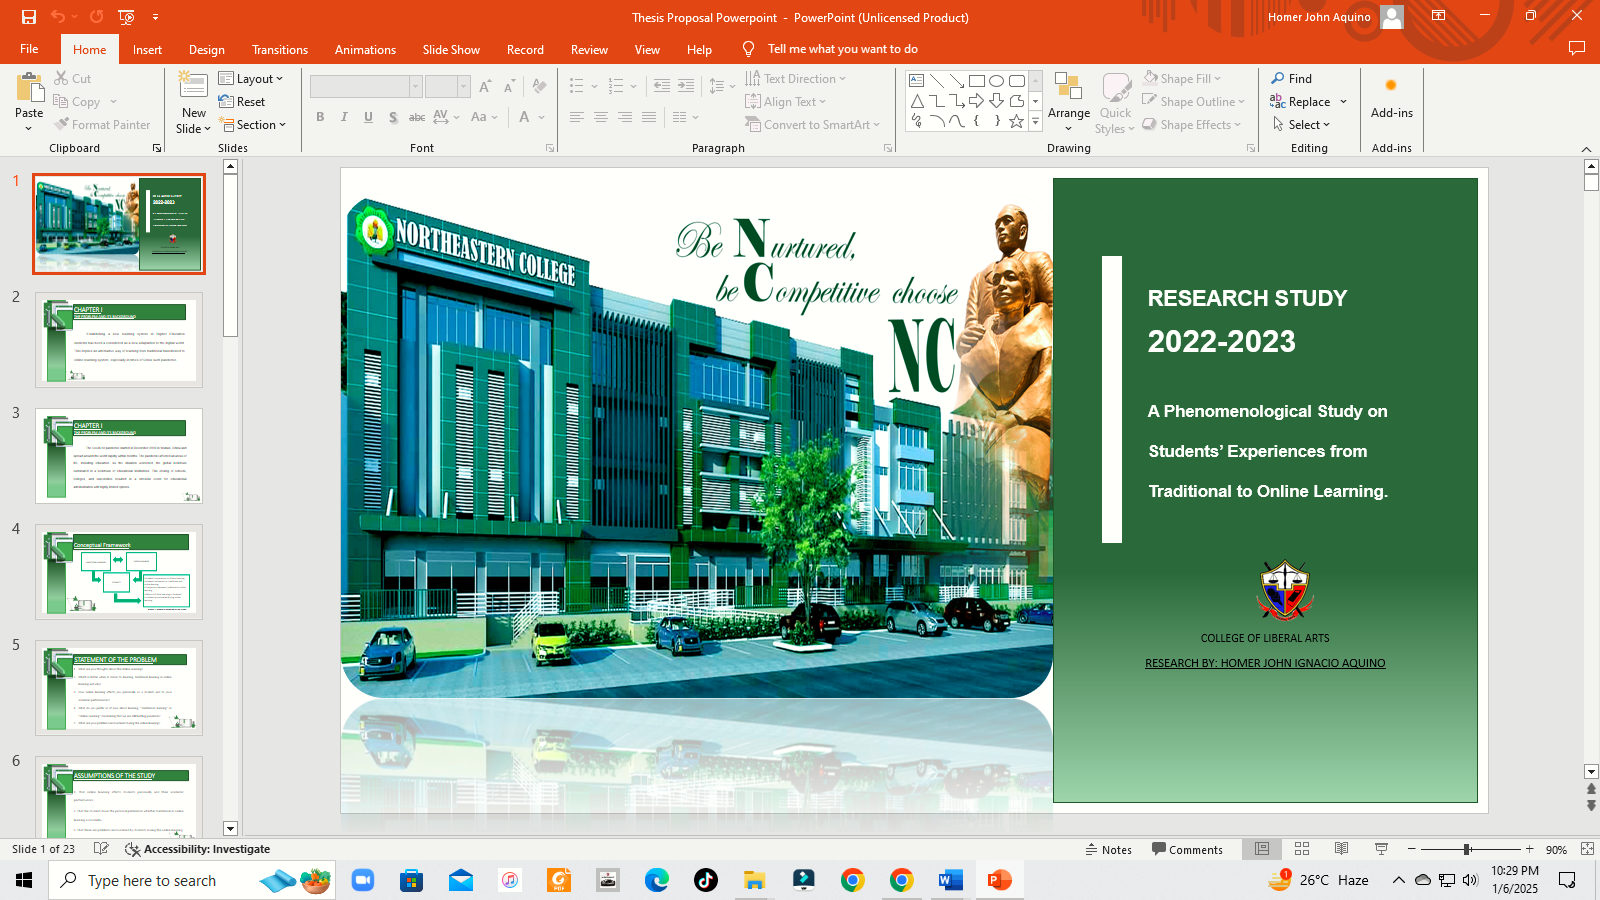Click the Save icon in title bar
This screenshot has height=900, width=1600.
(x=28, y=17)
